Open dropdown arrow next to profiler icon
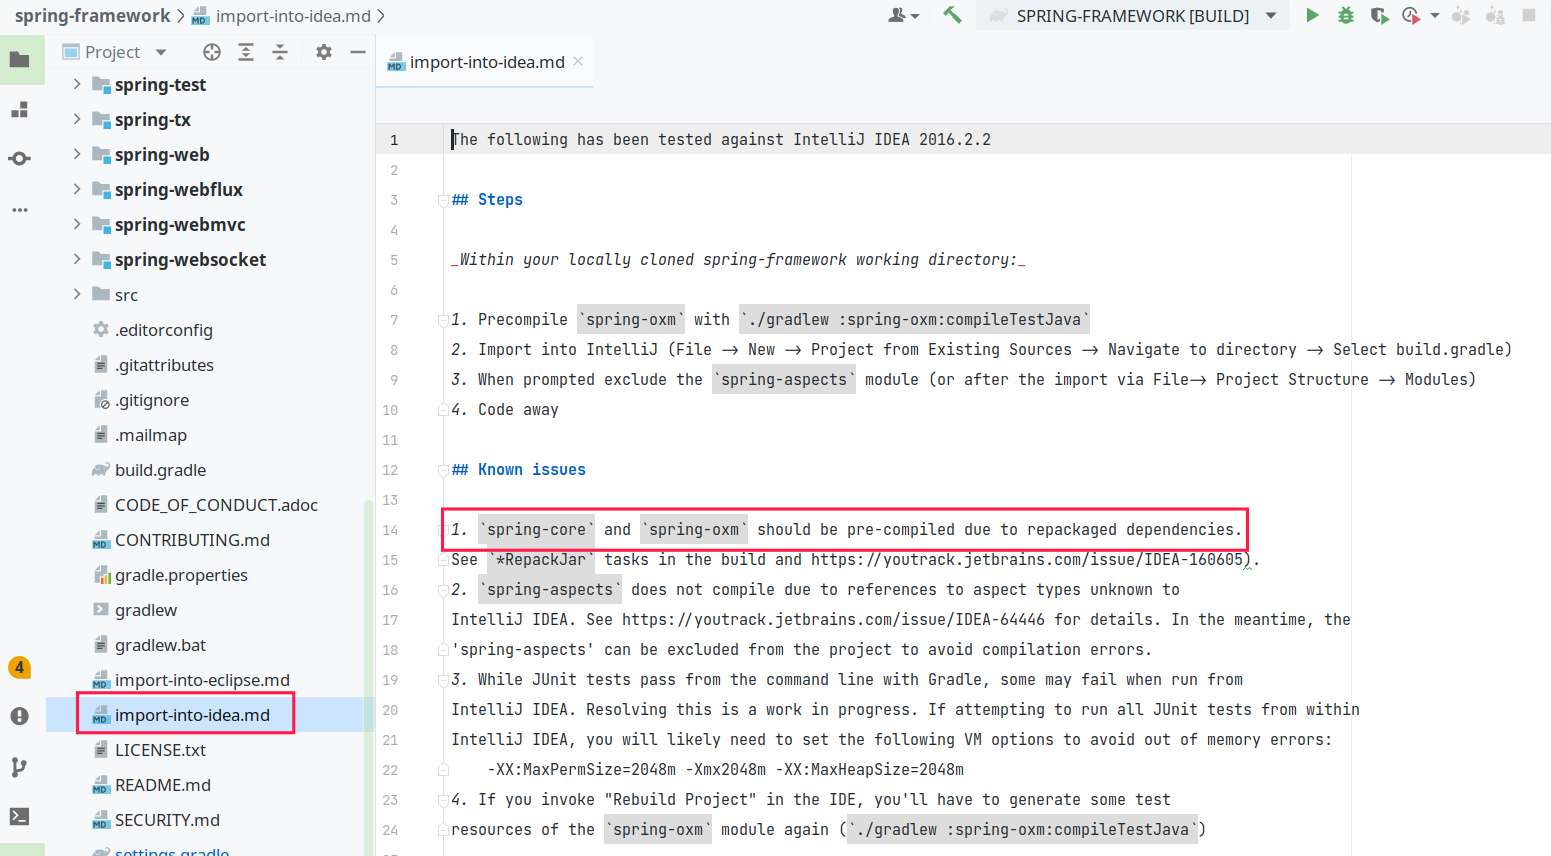This screenshot has width=1551, height=856. tap(1435, 16)
